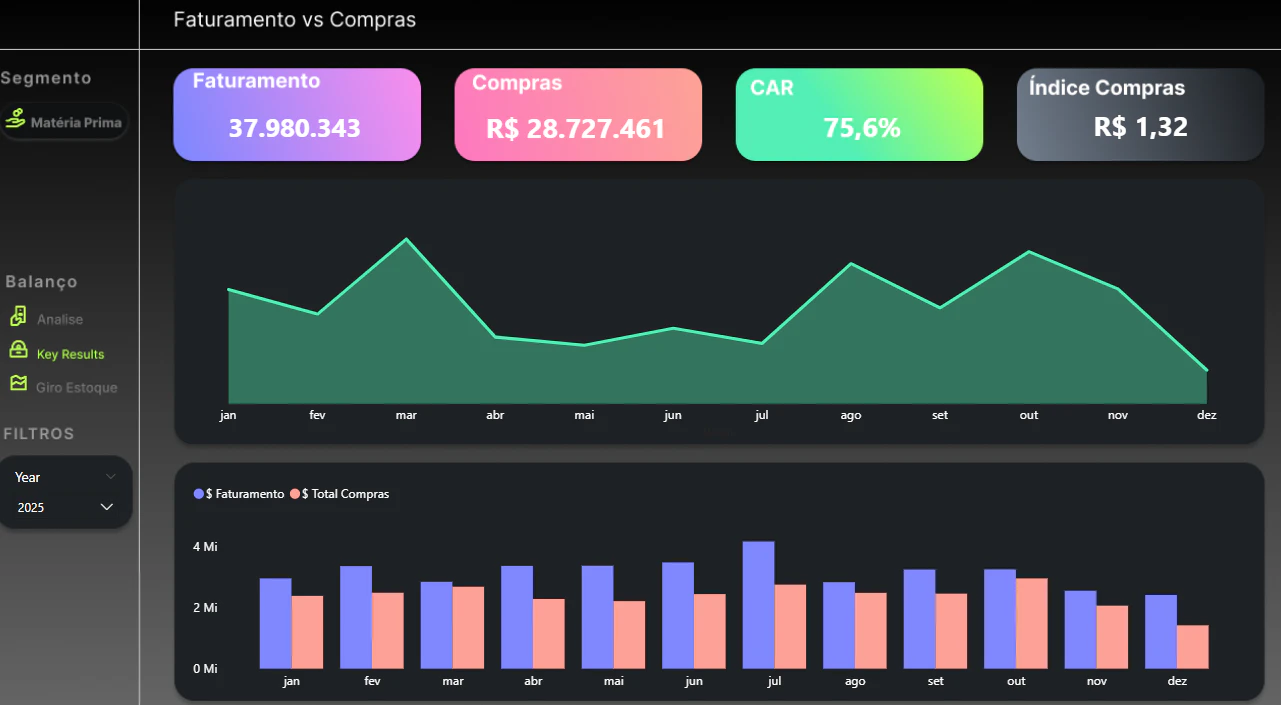Viewport: 1281px width, 705px height.
Task: Click the Year filter label
Action: point(27,477)
